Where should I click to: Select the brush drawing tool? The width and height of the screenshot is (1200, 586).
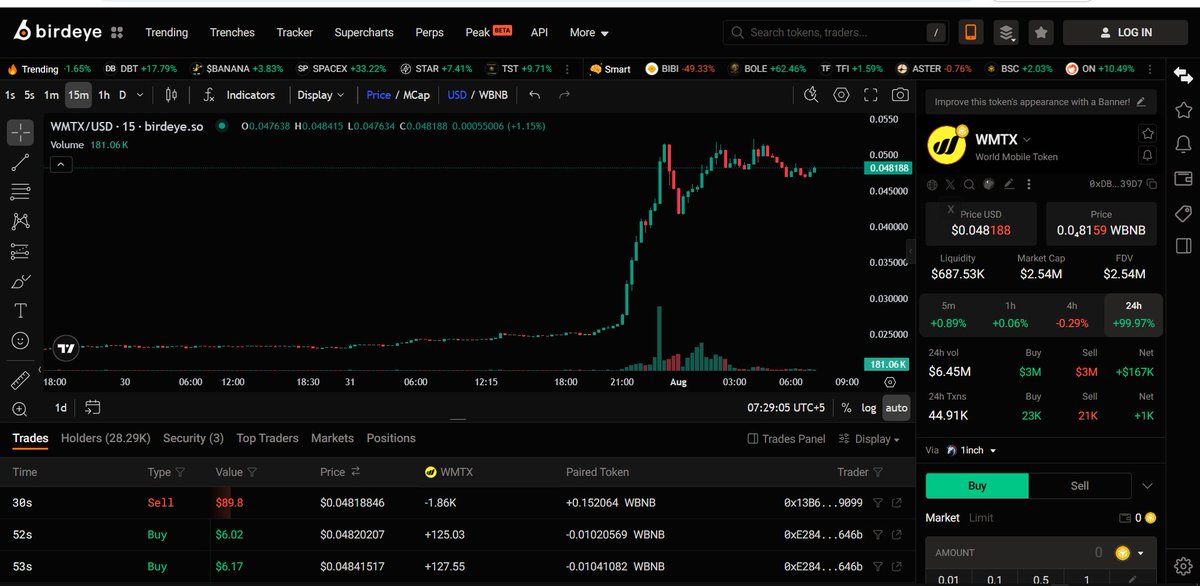coord(20,281)
